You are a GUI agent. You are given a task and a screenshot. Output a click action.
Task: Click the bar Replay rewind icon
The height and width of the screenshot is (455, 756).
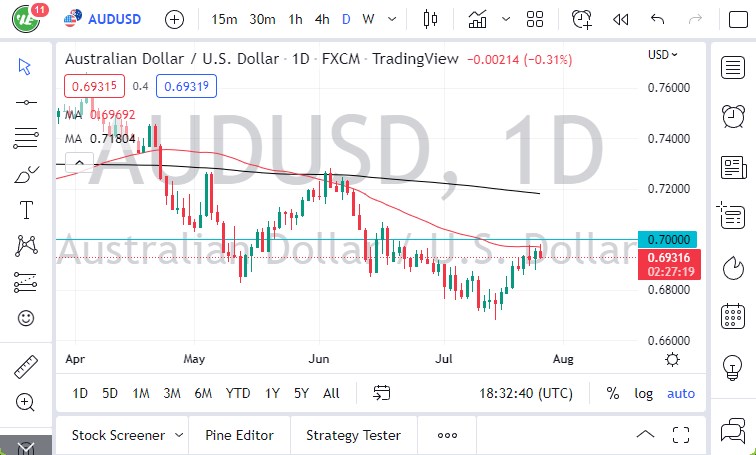tap(620, 19)
